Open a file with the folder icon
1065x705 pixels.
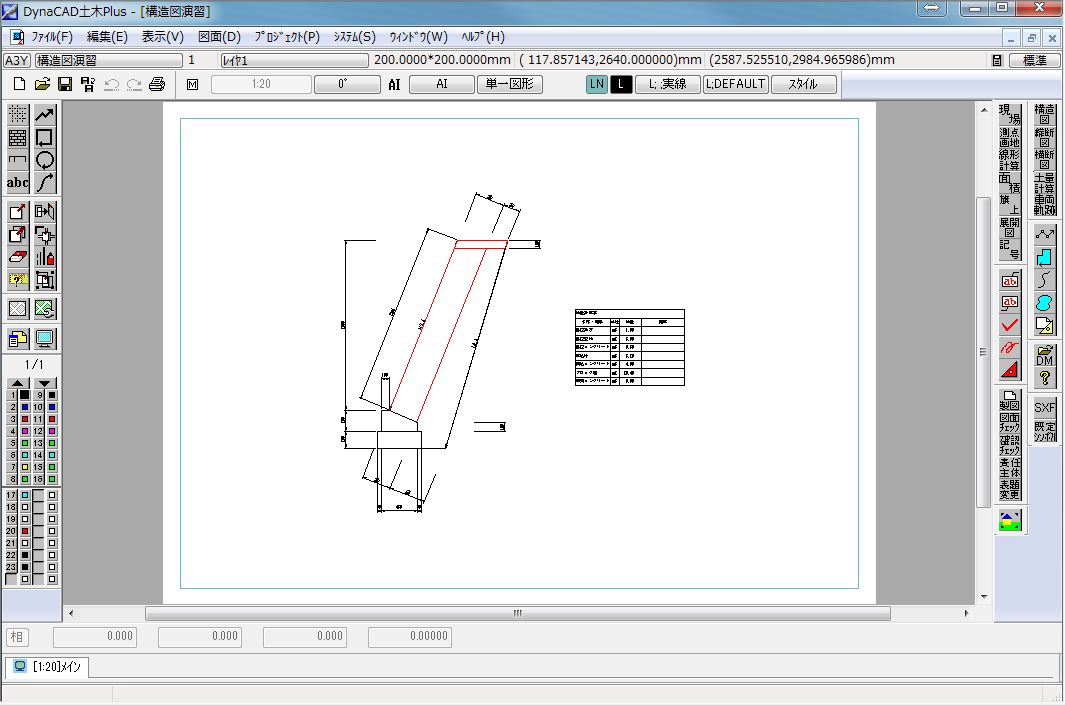pyautogui.click(x=42, y=84)
